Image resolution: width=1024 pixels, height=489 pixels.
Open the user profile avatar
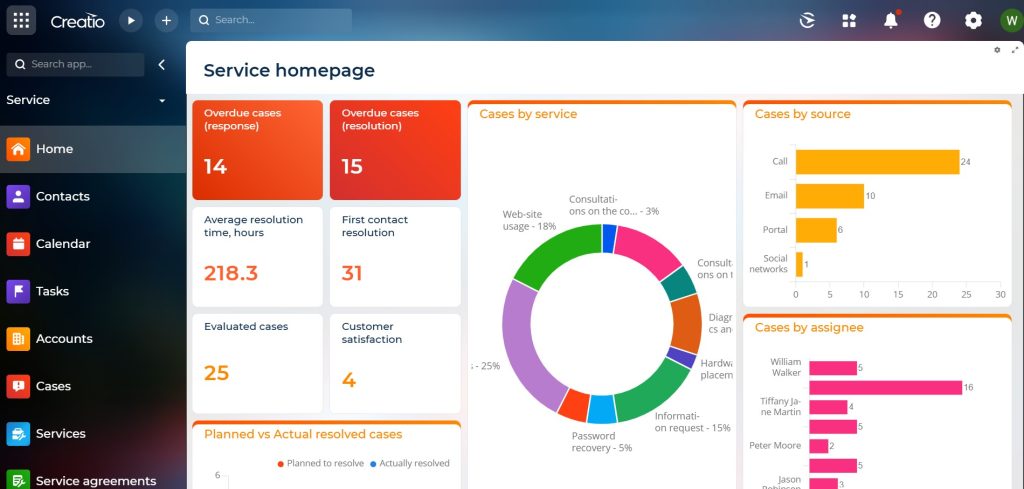pyautogui.click(x=1010, y=20)
